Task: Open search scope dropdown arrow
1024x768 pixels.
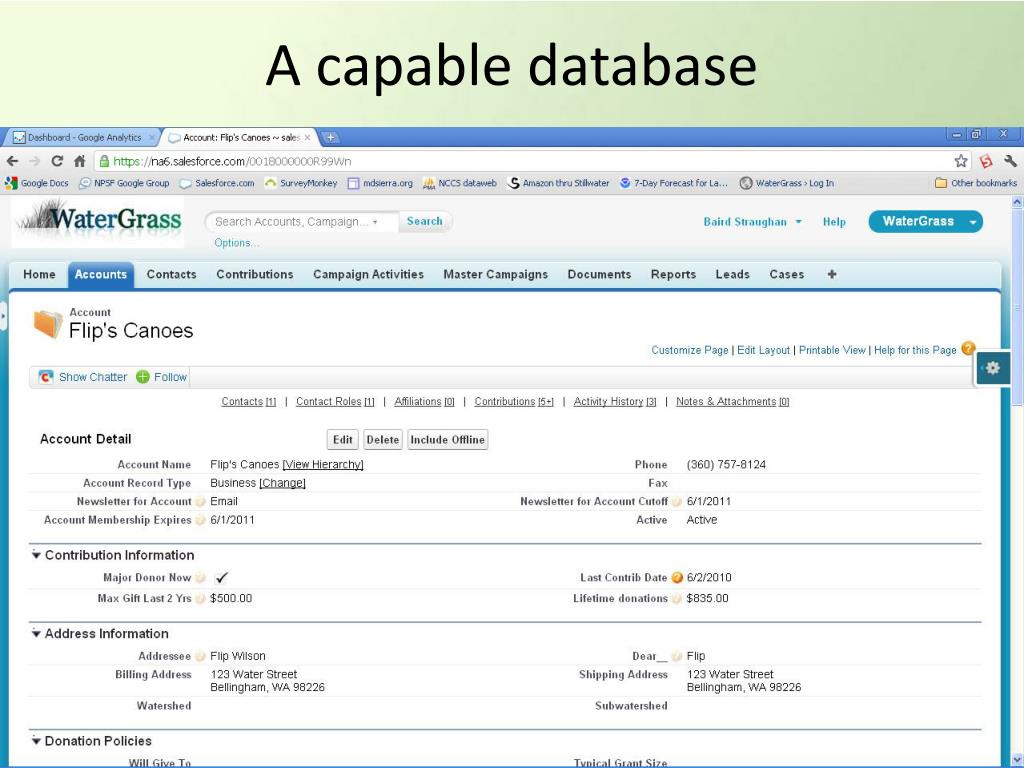Action: coord(375,222)
